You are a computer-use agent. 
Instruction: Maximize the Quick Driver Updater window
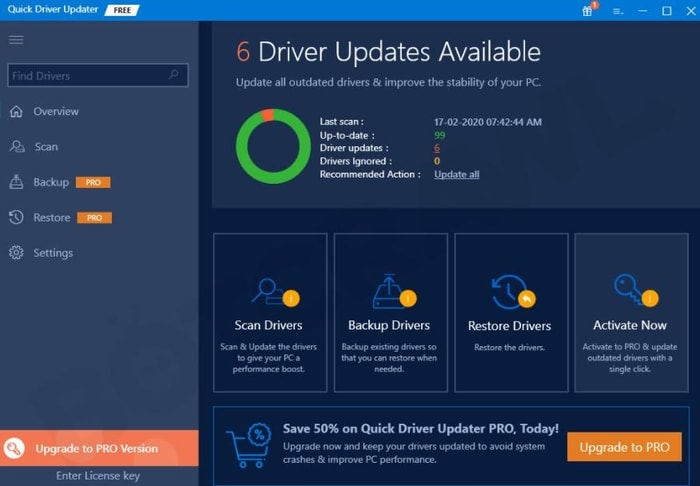click(x=667, y=11)
